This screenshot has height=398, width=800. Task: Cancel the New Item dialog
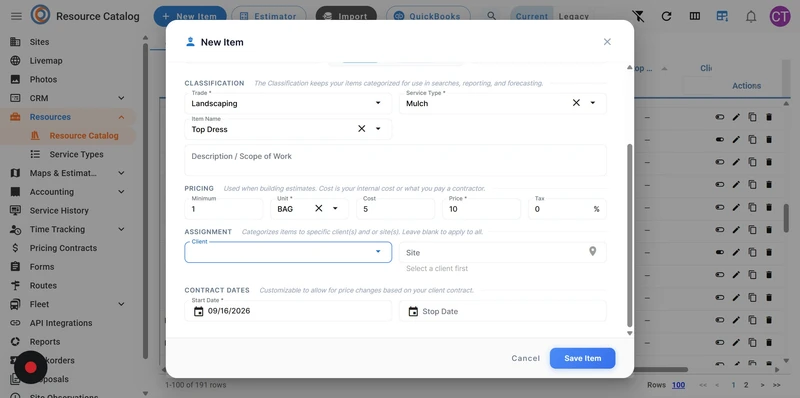(x=526, y=358)
